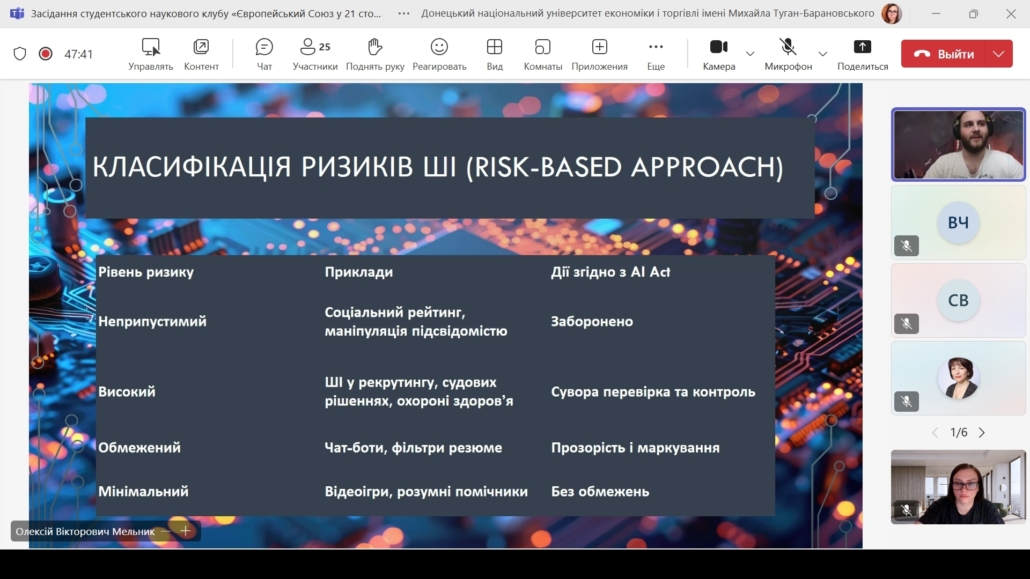1030x579 pixels.
Task: Unmute the Микрофон
Action: (788, 54)
